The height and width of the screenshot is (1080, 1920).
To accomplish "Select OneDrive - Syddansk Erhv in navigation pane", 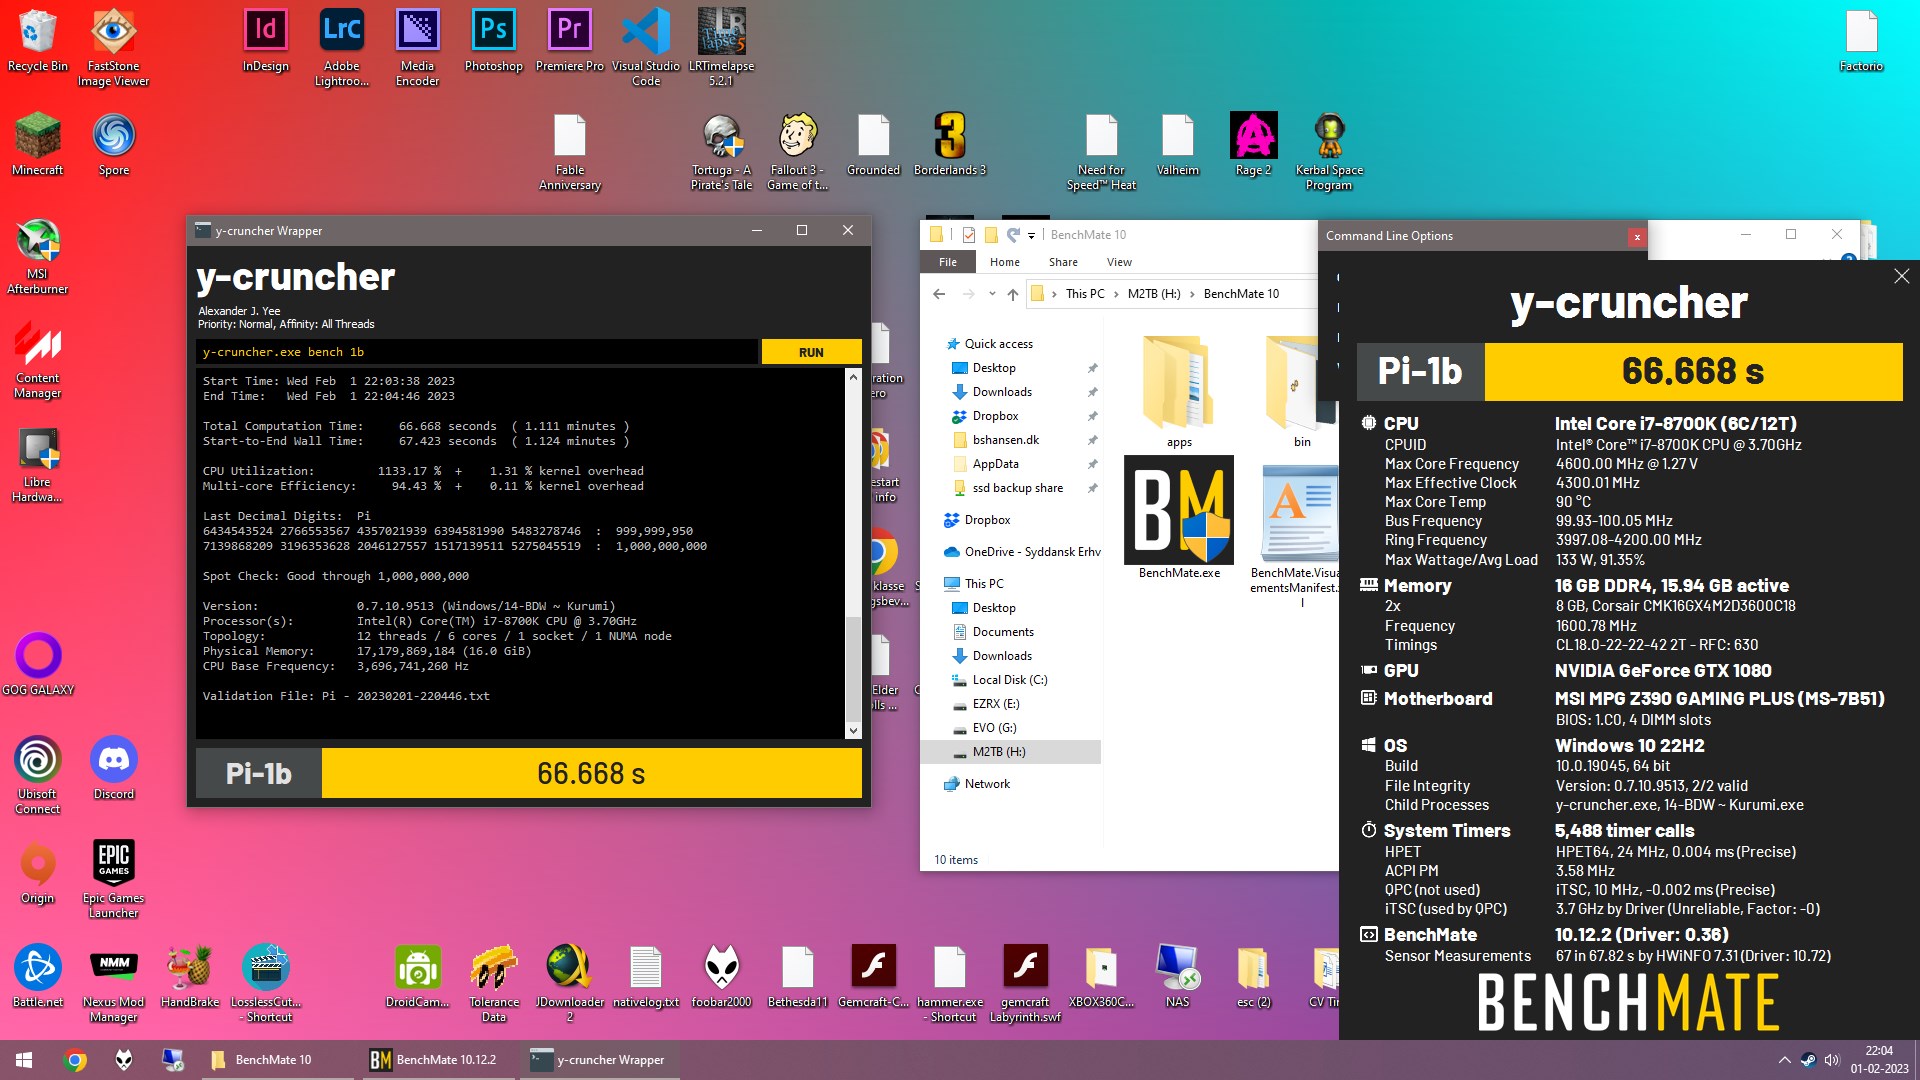I will point(1022,552).
